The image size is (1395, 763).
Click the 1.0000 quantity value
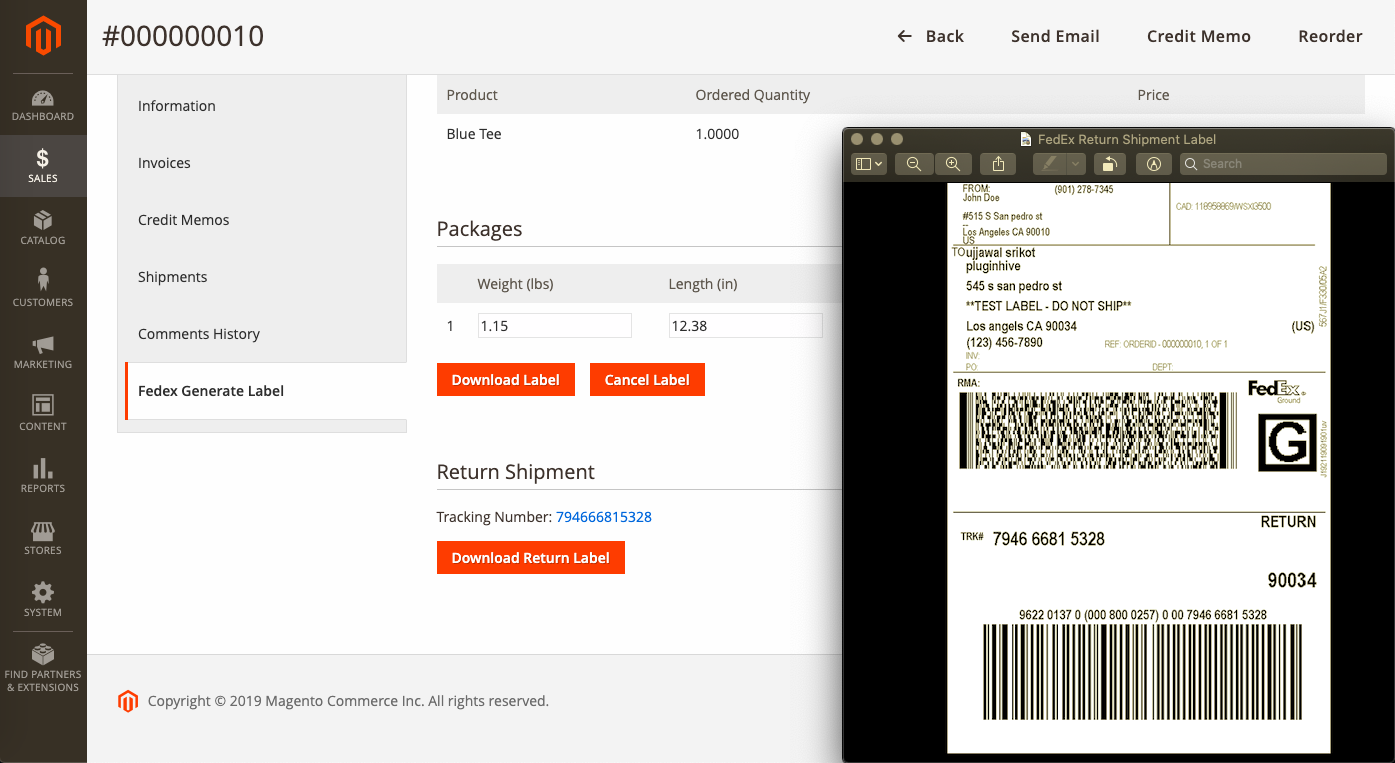point(717,134)
